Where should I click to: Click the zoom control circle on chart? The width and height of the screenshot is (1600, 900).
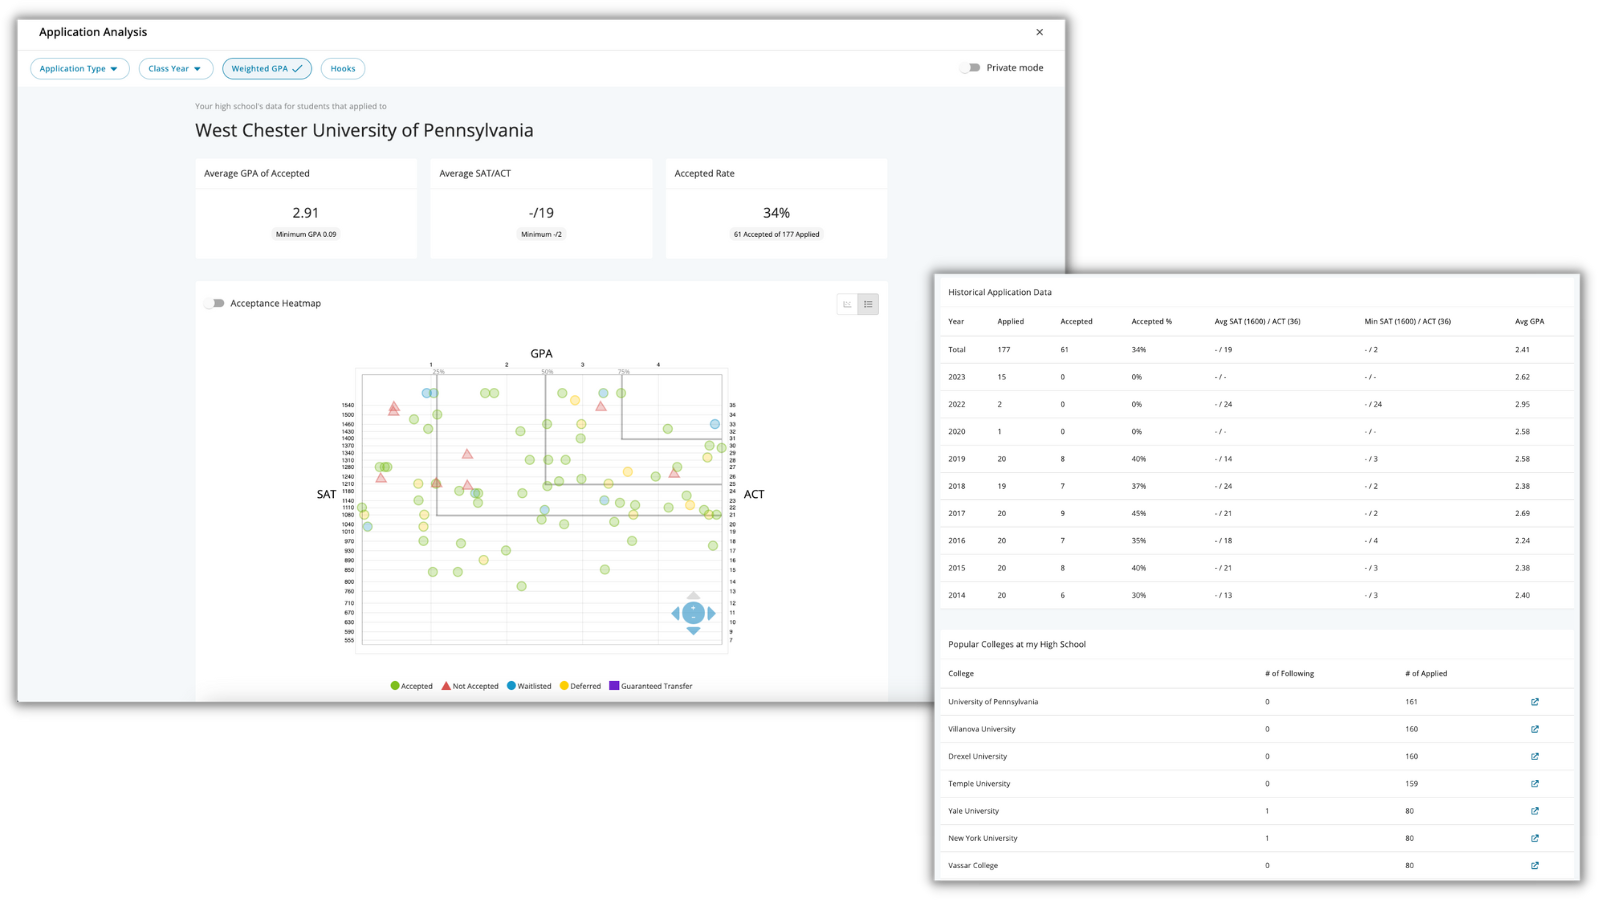(693, 613)
